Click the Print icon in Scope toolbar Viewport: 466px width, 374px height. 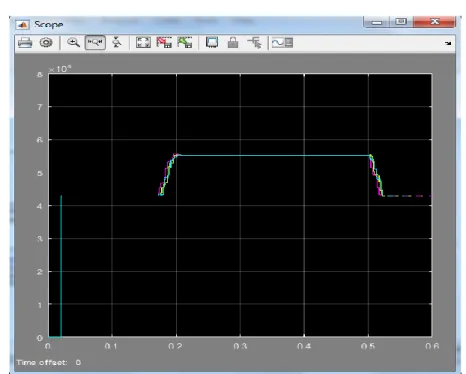coord(25,43)
